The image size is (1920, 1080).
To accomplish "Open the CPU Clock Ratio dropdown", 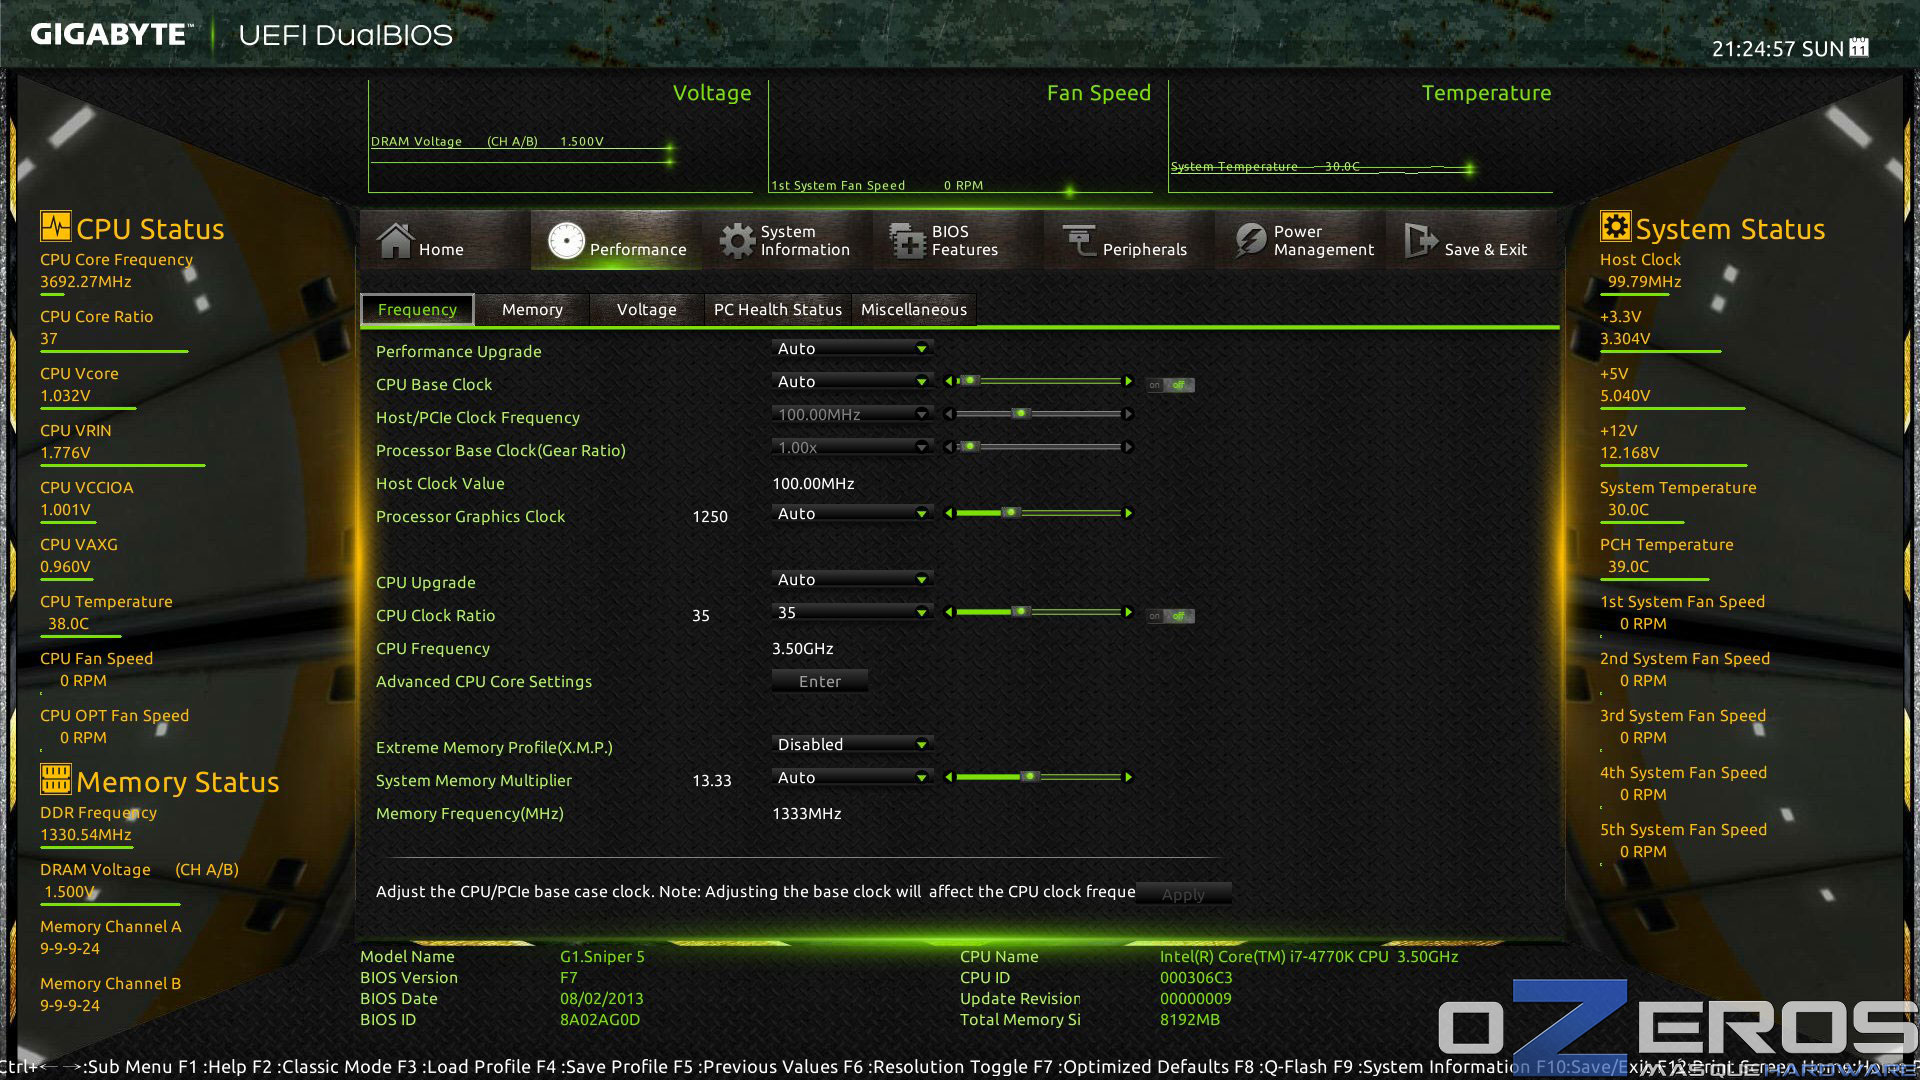I will click(x=852, y=612).
